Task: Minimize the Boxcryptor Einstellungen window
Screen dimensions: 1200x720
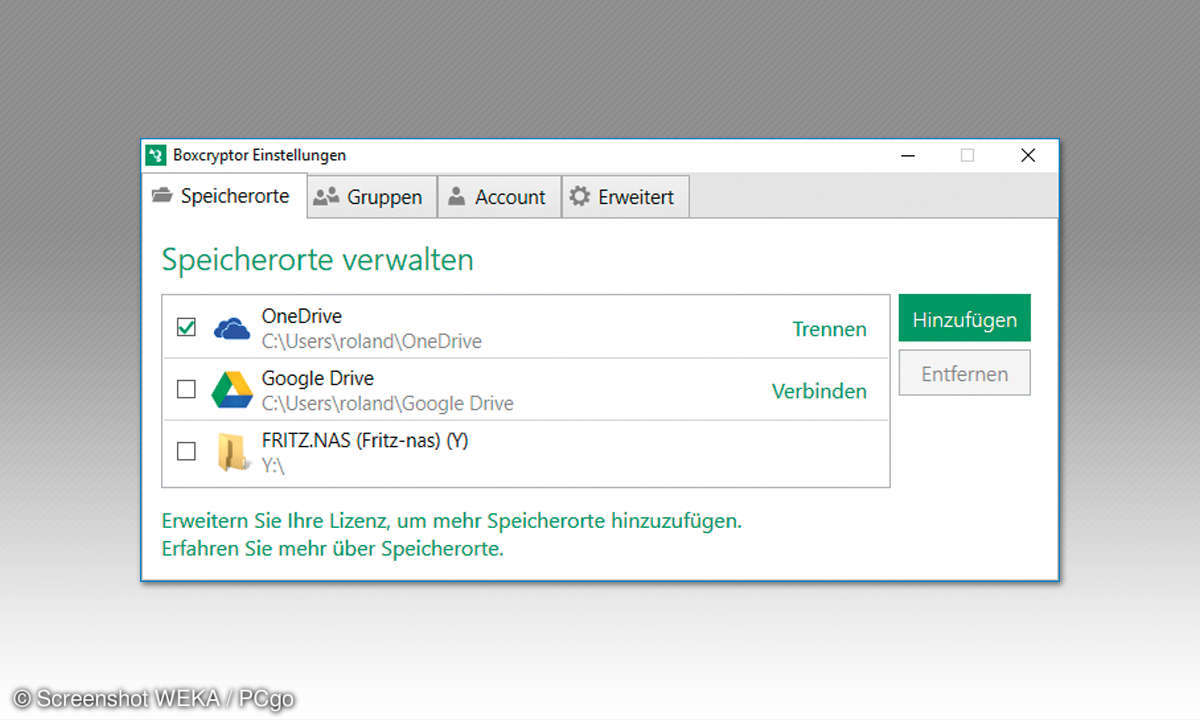Action: coord(908,155)
